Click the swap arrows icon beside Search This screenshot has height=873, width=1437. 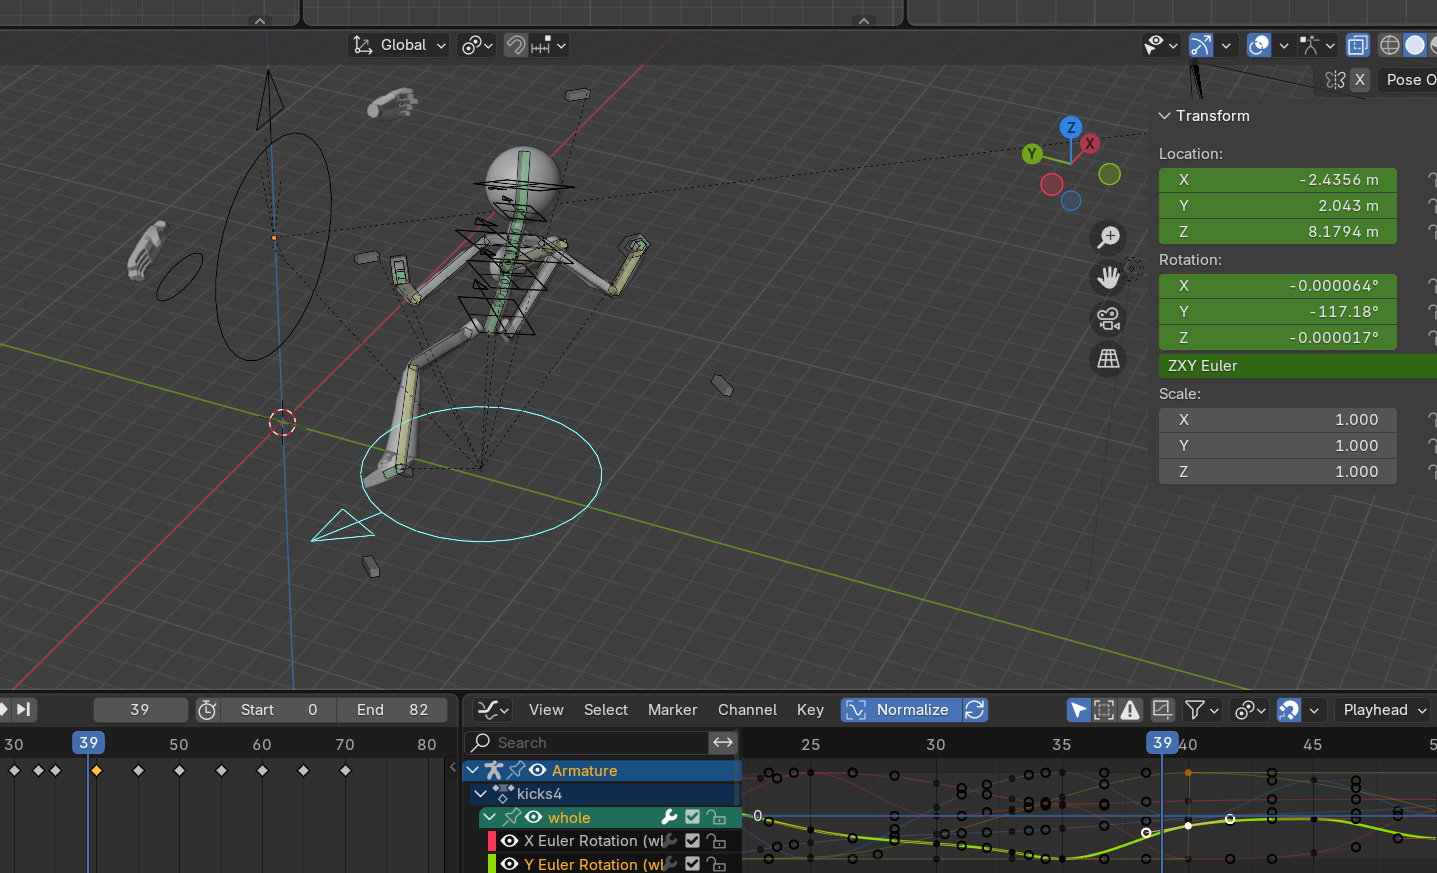pyautogui.click(x=723, y=742)
